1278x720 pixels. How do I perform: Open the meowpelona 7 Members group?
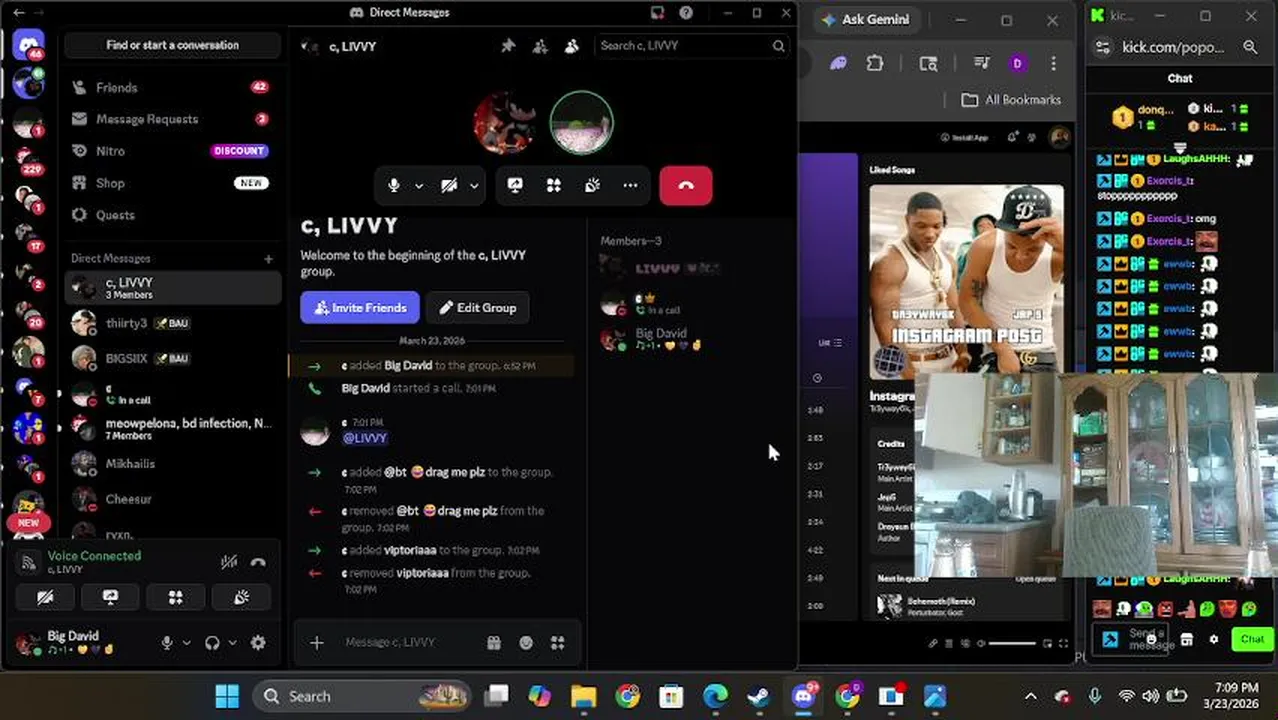(172, 429)
